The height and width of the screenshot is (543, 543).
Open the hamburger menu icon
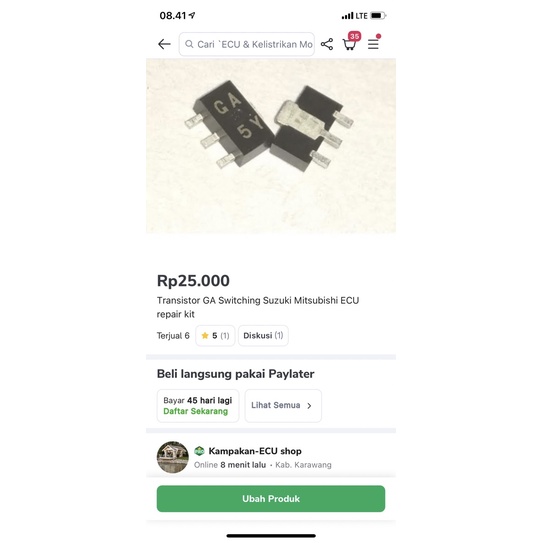[x=373, y=43]
